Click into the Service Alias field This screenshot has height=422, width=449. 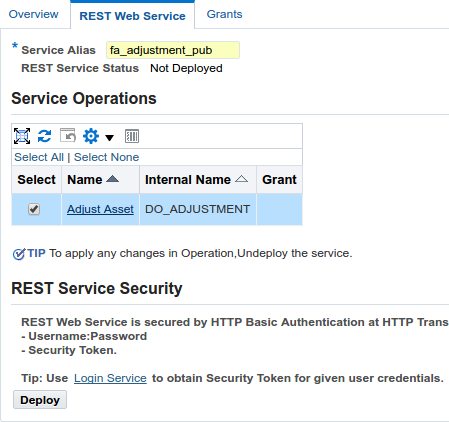(x=173, y=50)
